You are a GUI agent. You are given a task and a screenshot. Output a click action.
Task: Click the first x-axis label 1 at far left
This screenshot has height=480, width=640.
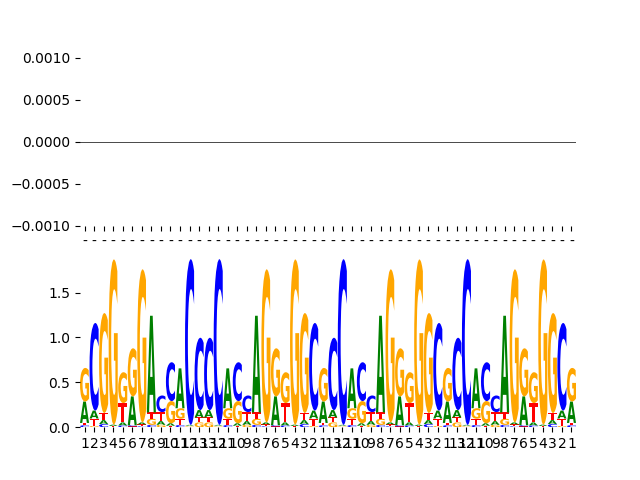85,443
